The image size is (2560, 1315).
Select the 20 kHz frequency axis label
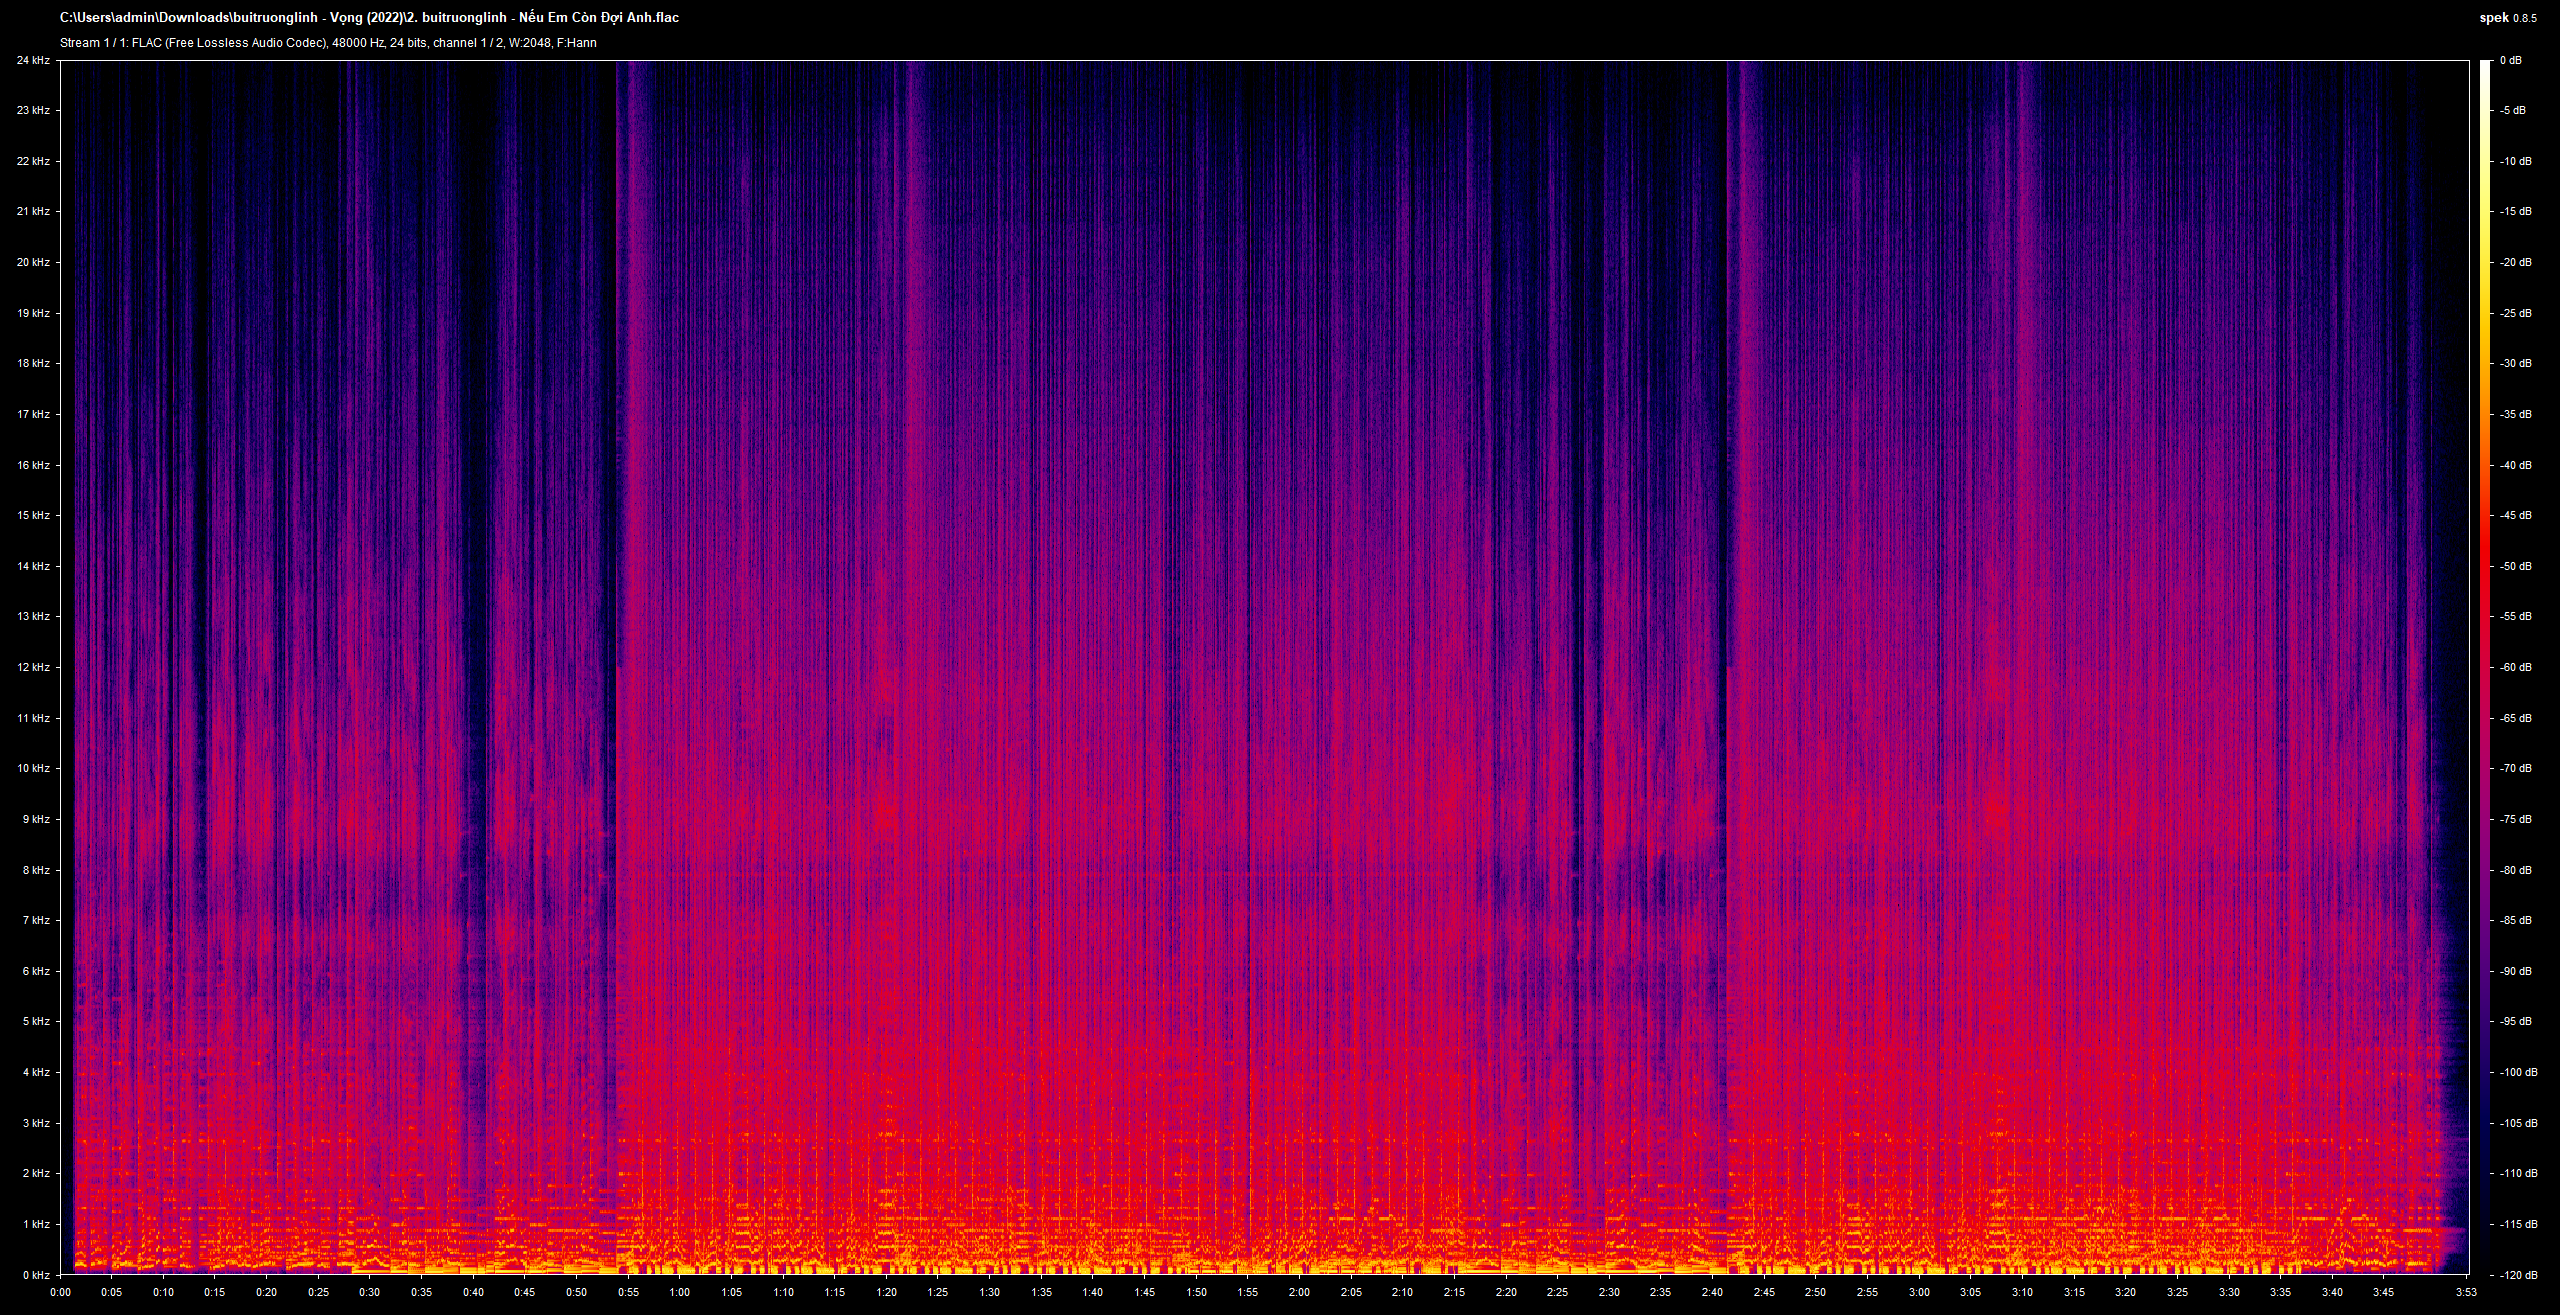33,262
